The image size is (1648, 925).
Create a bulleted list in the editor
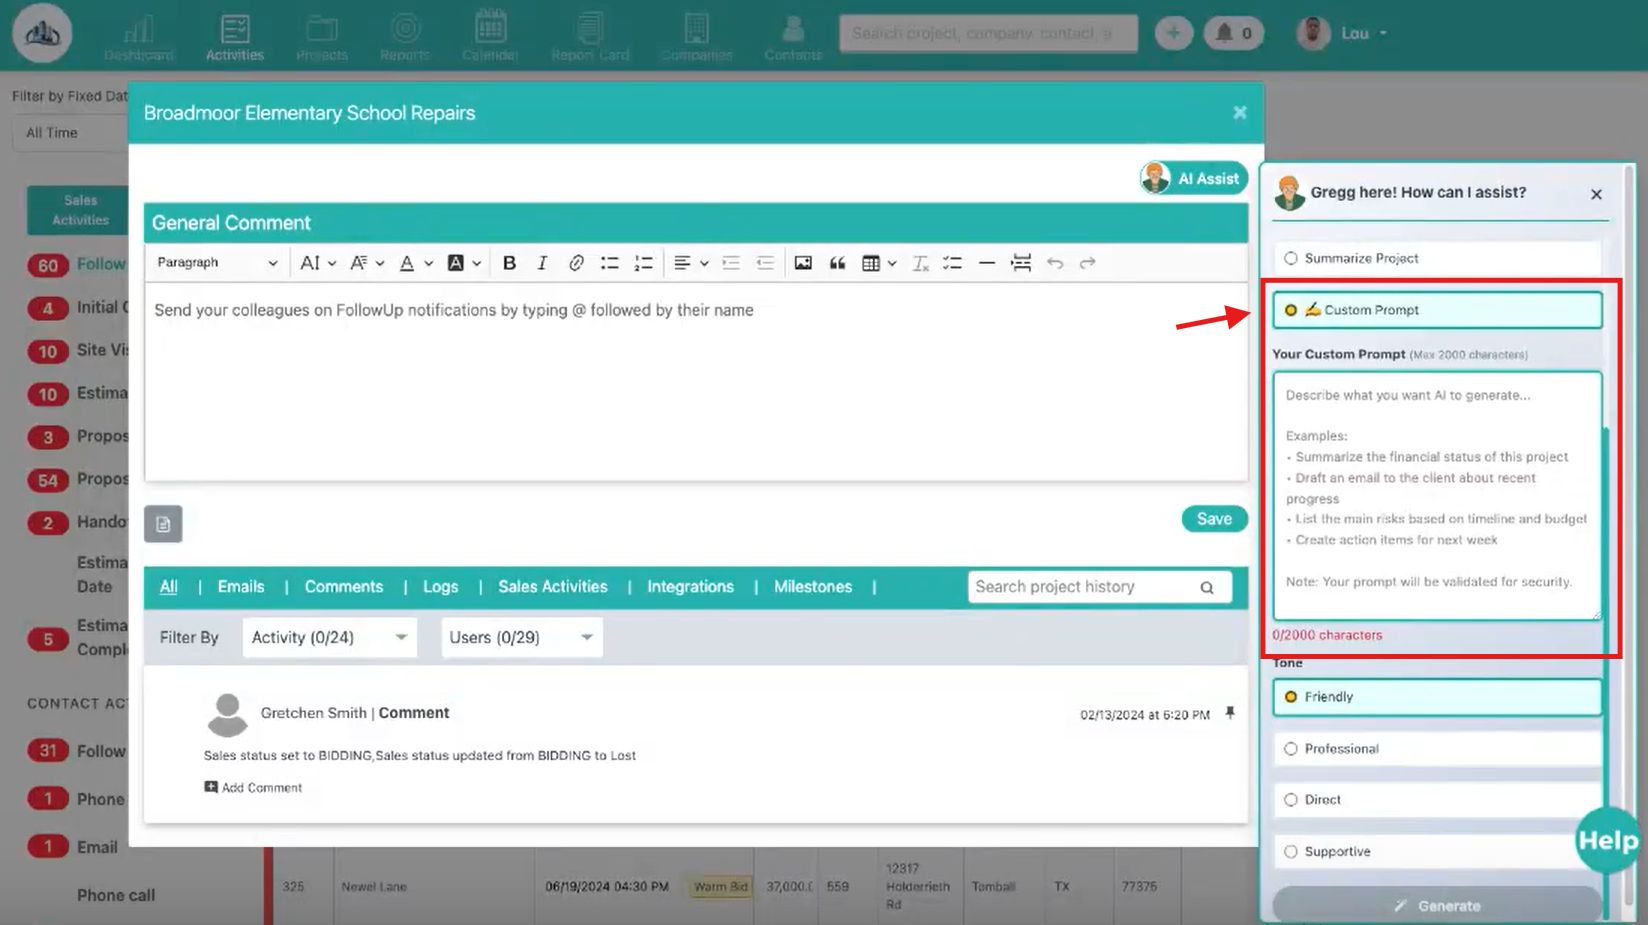609,263
